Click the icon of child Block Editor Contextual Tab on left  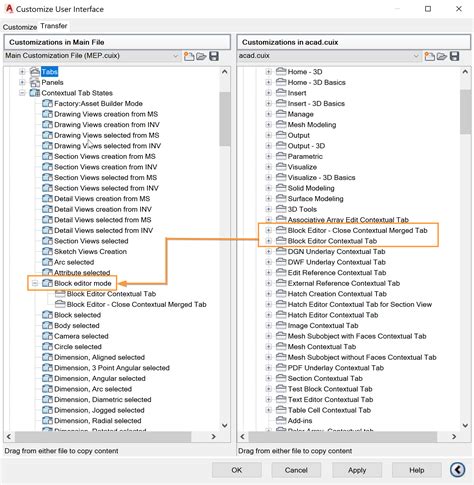tap(60, 294)
